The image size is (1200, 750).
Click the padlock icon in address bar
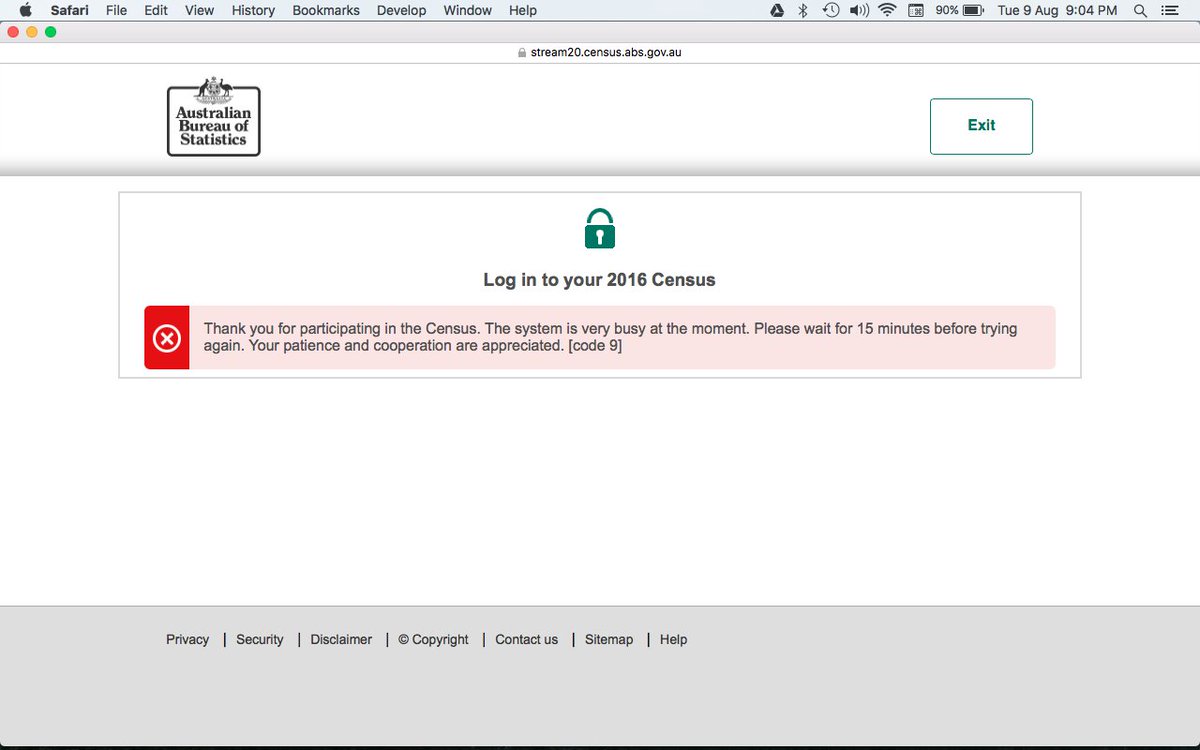pyautogui.click(x=522, y=52)
